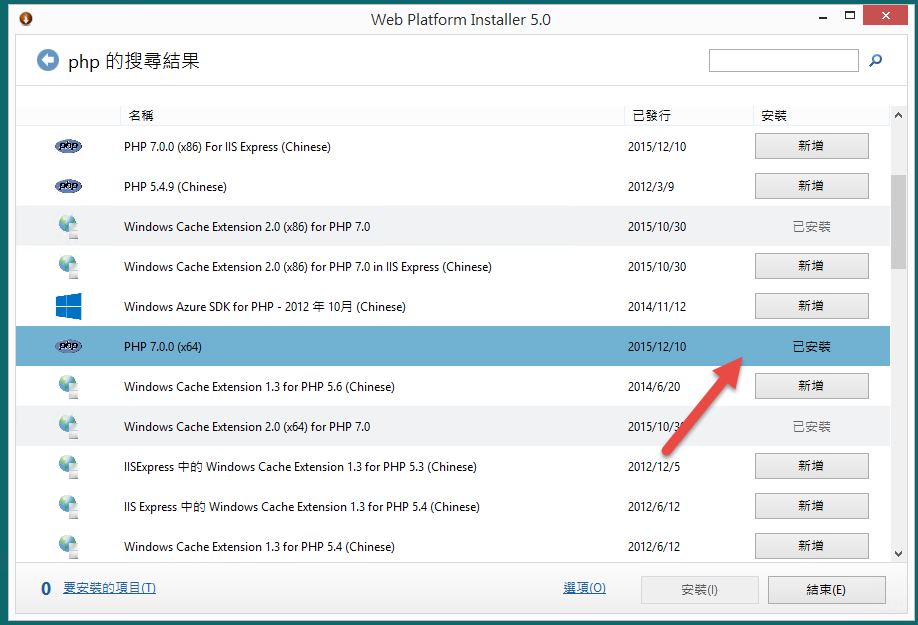Click 已安裝 status in the PHP 7.0.0 (x64) row

811,346
